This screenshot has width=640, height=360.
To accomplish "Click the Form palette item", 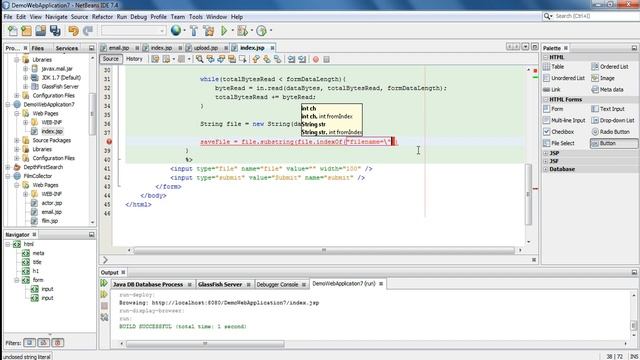I will 553,109.
